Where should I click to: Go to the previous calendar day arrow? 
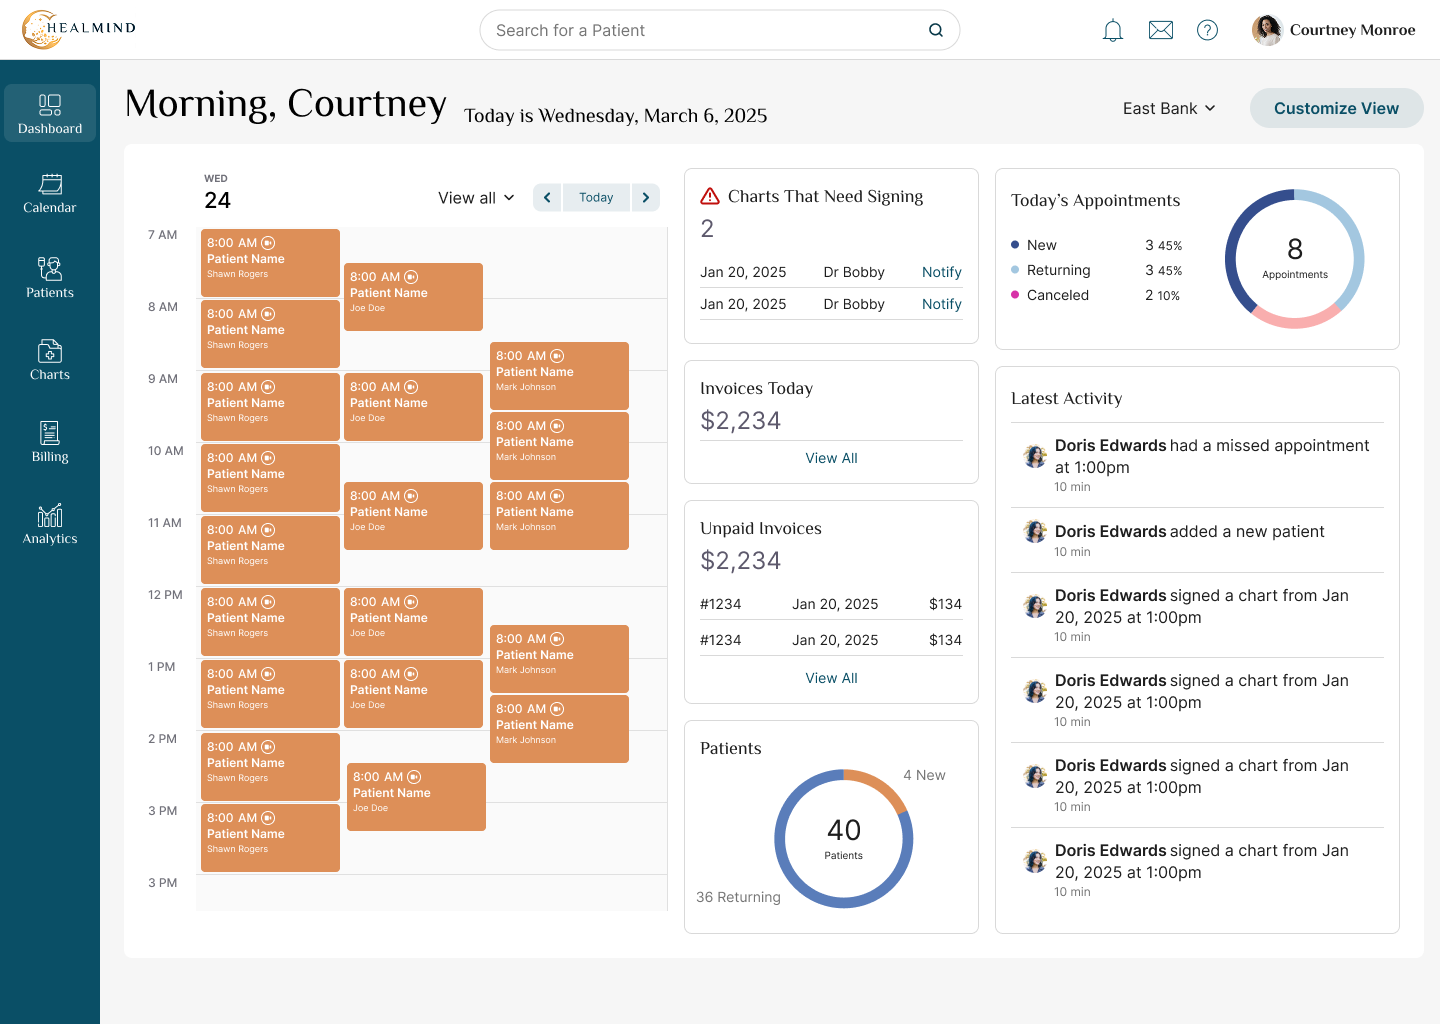(x=547, y=198)
